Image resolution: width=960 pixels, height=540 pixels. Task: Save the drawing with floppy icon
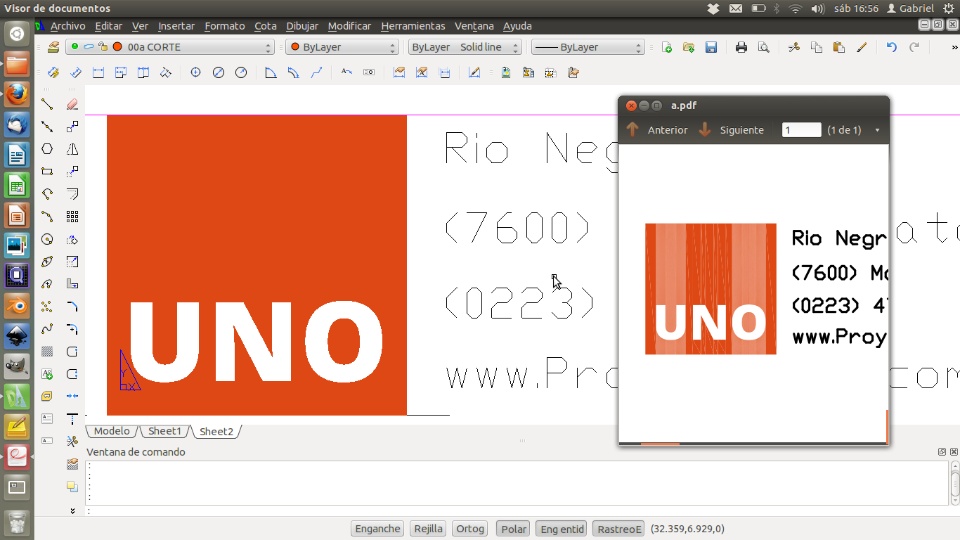[711, 47]
